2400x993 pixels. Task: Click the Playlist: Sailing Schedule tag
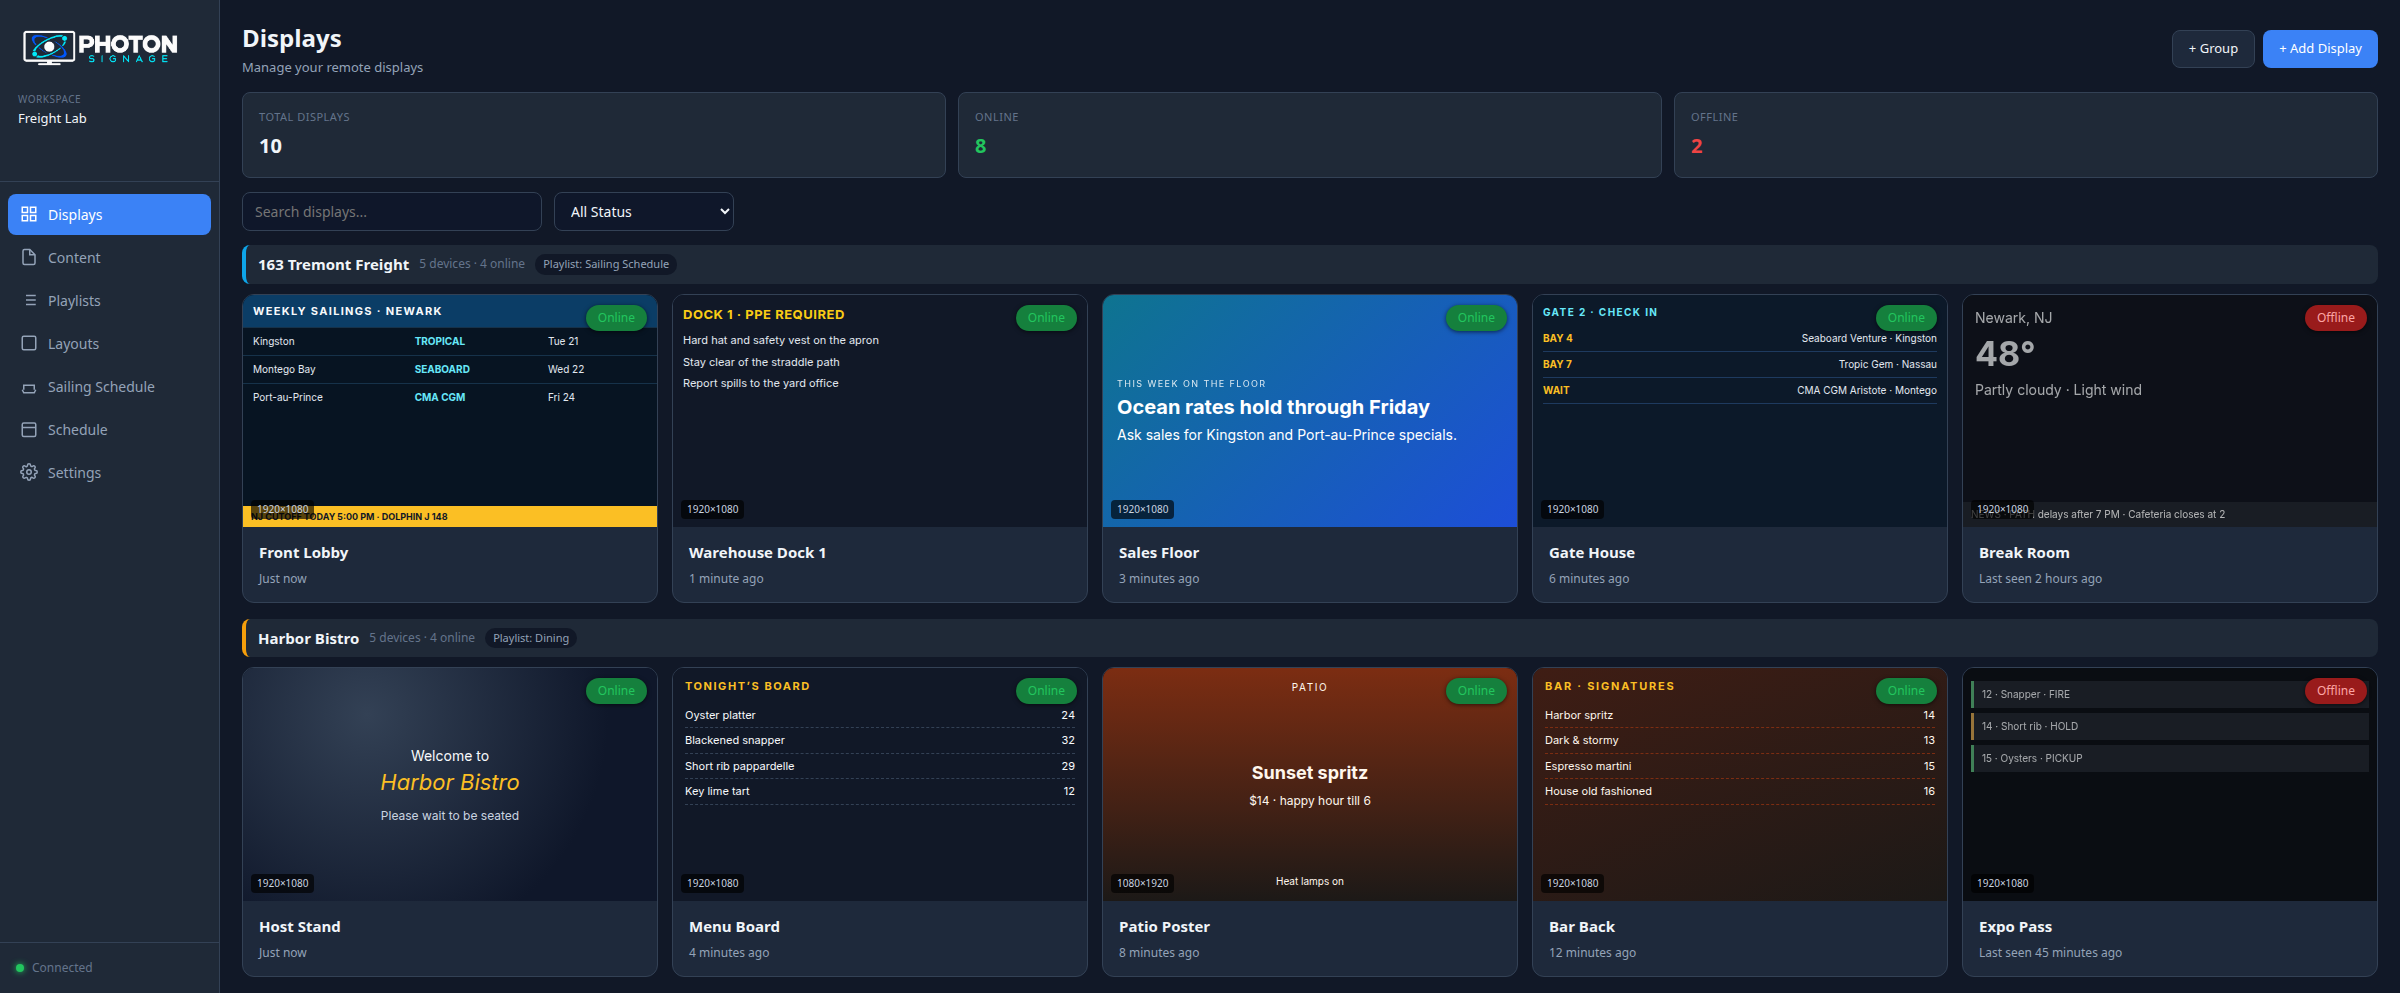coord(606,264)
